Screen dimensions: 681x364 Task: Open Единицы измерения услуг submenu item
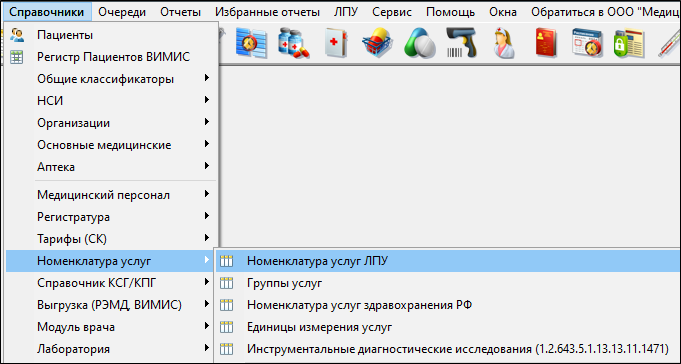[x=448, y=327]
